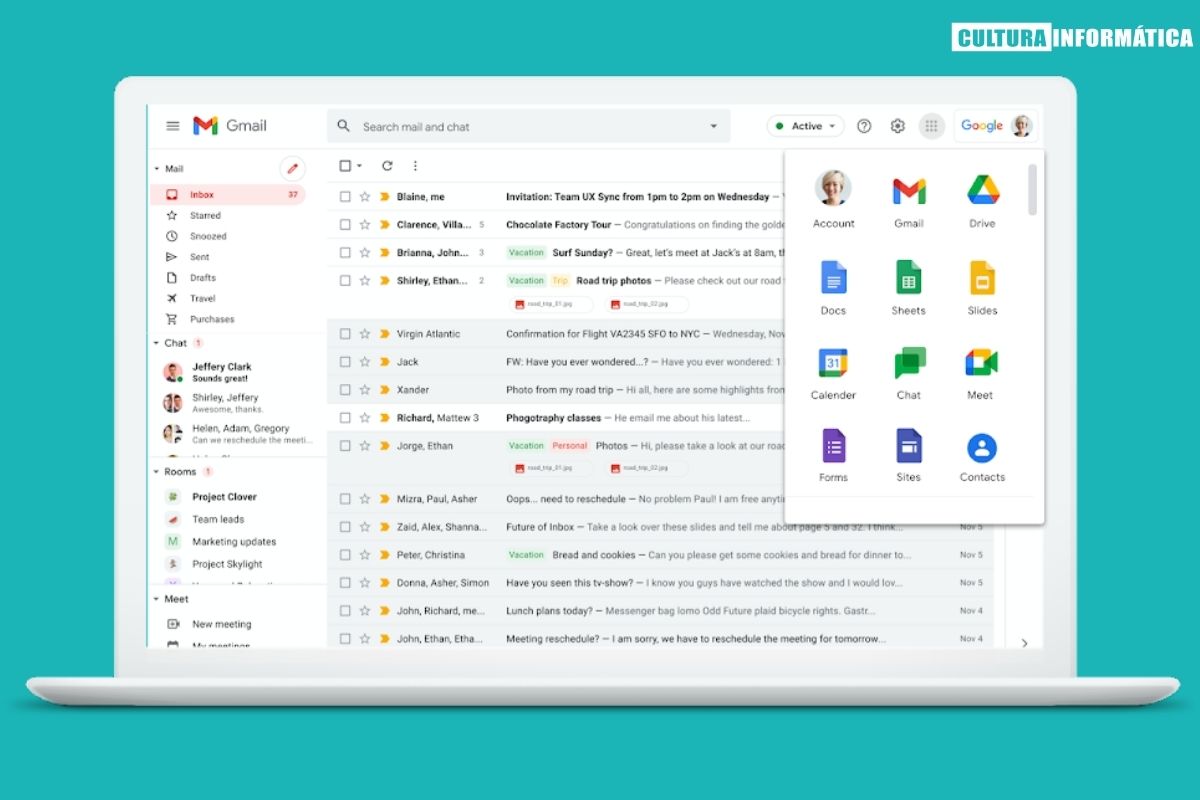Open the select-all dropdown arrow

click(x=359, y=166)
